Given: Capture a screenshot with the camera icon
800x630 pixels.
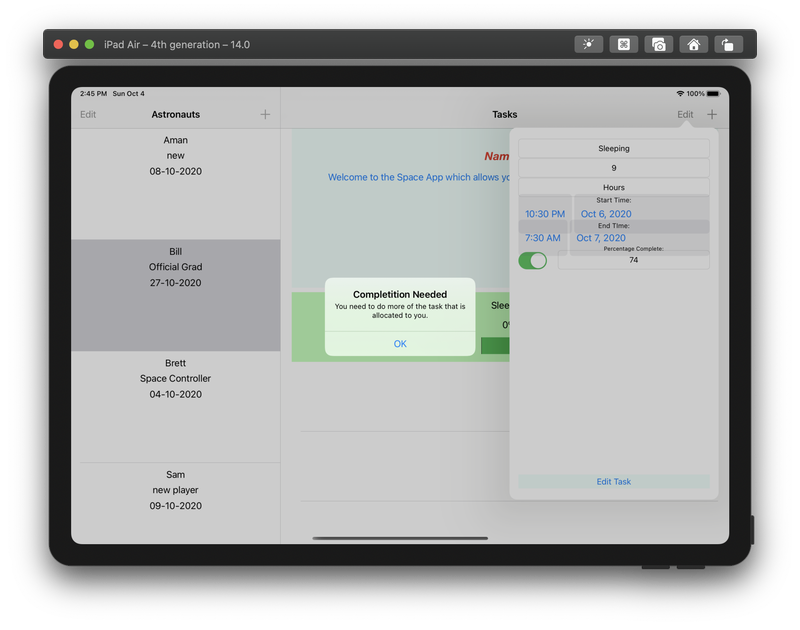Looking at the screenshot, I should tap(658, 44).
